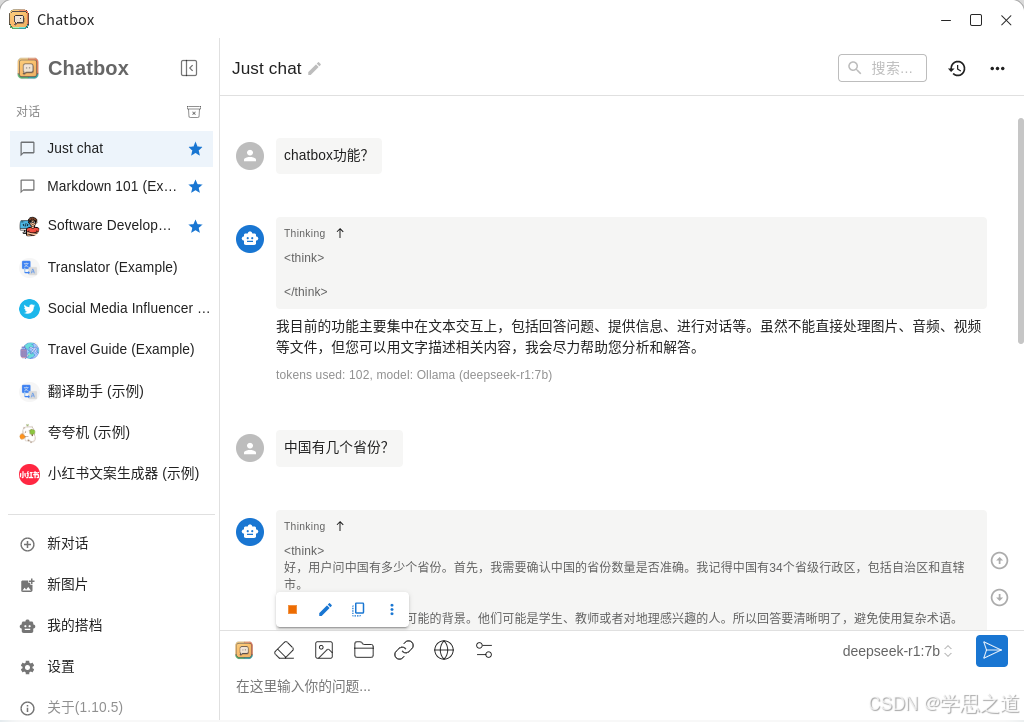Screen dimensions: 1024x722
Task: Toggle star on Just chat conversation
Action: 195,149
